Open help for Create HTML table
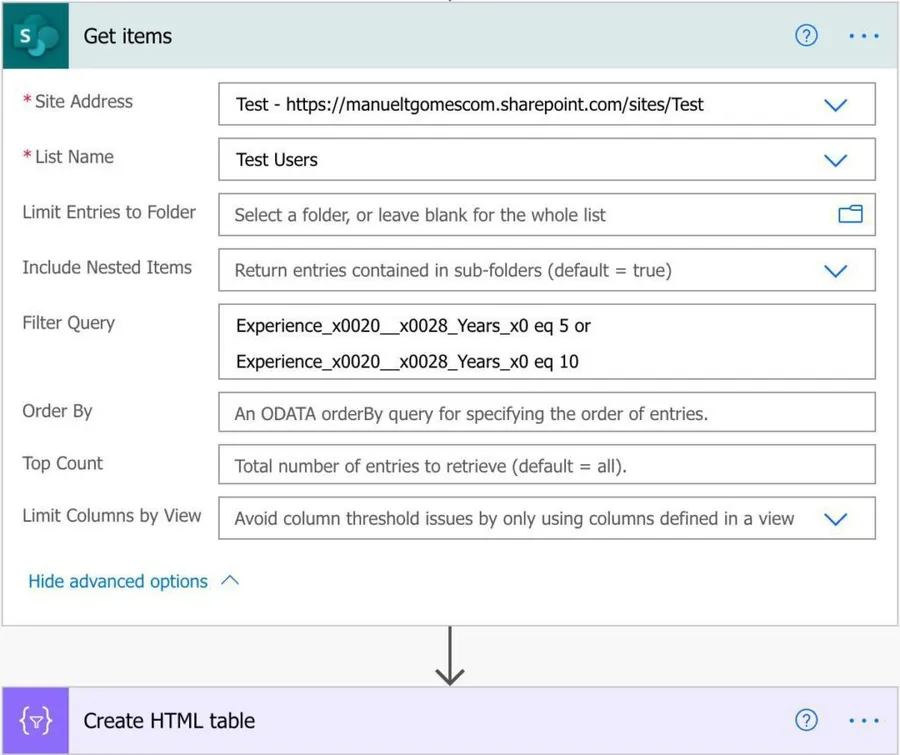Viewport: 900px width, 755px height. pos(806,721)
